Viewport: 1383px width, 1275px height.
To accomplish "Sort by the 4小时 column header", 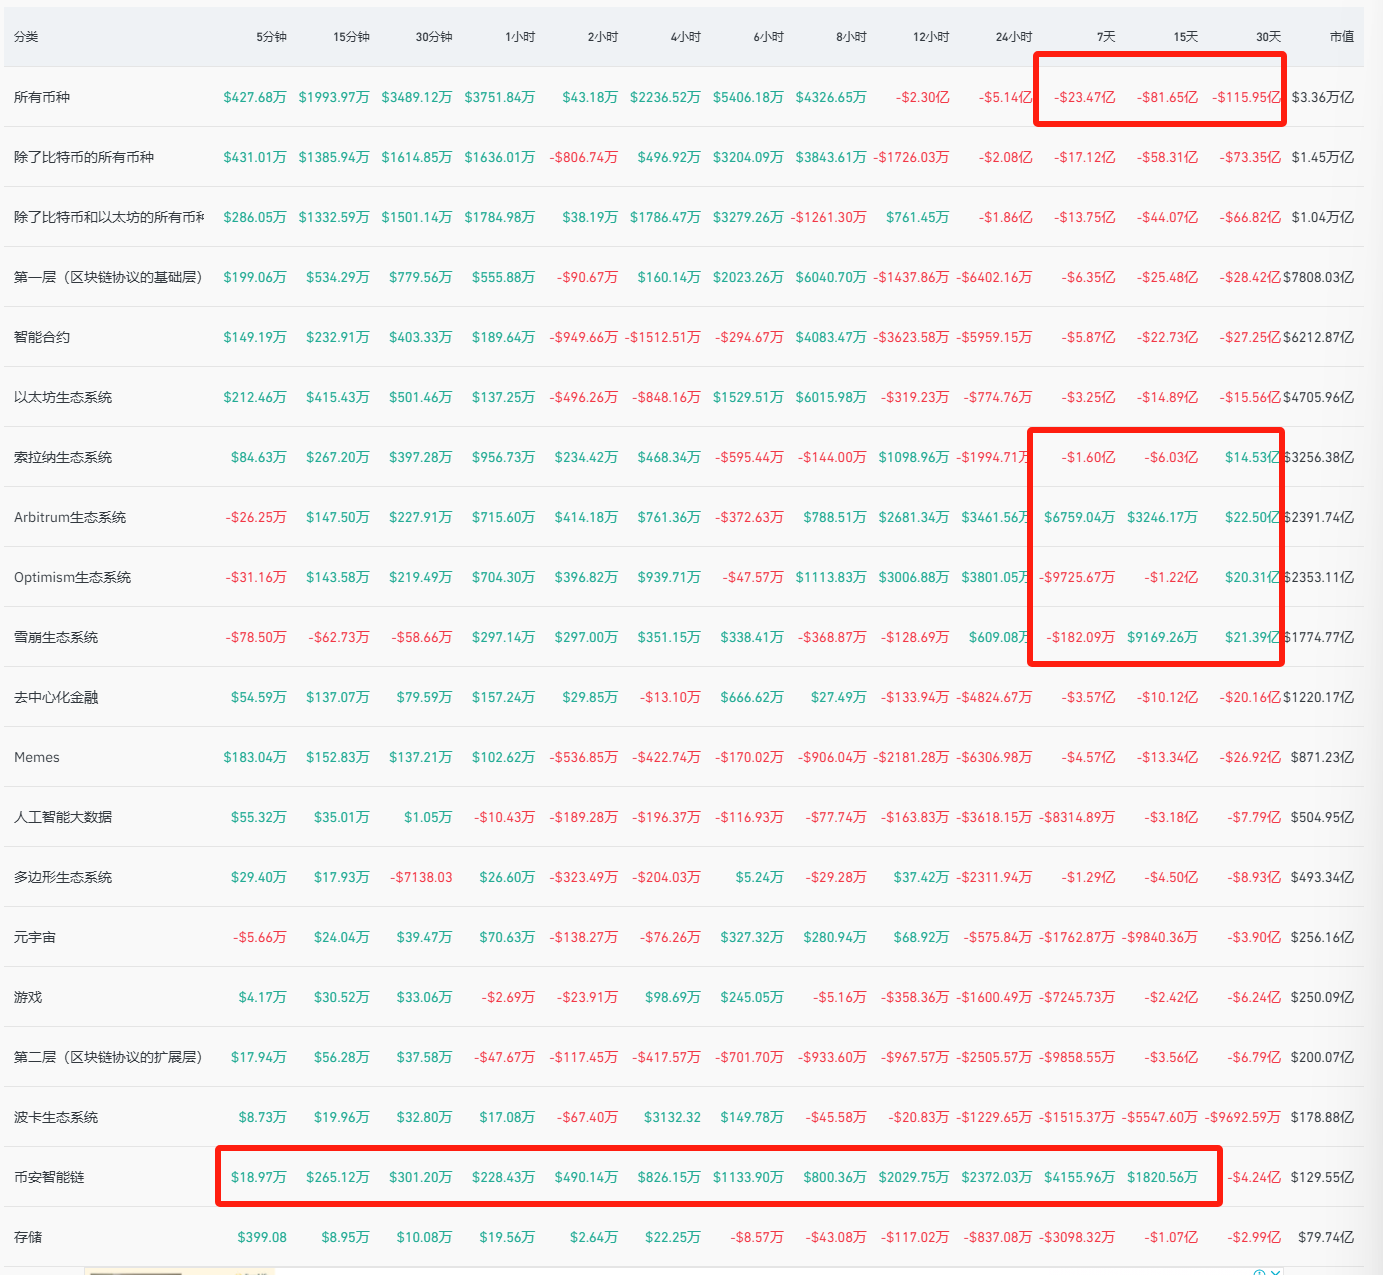I will tap(686, 37).
